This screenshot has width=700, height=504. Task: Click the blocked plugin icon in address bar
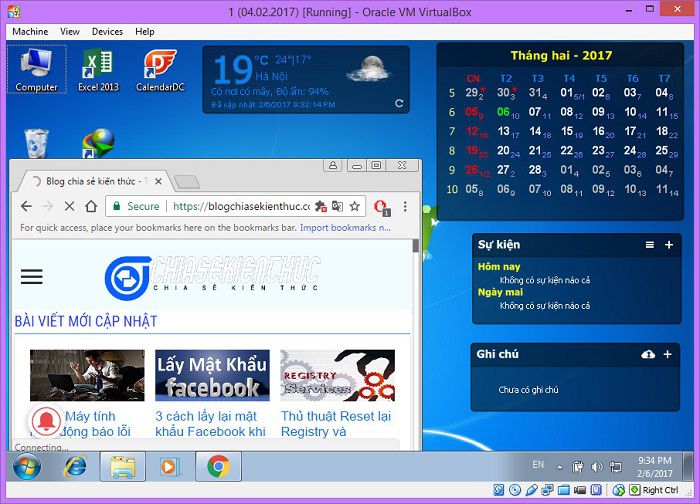pos(321,206)
